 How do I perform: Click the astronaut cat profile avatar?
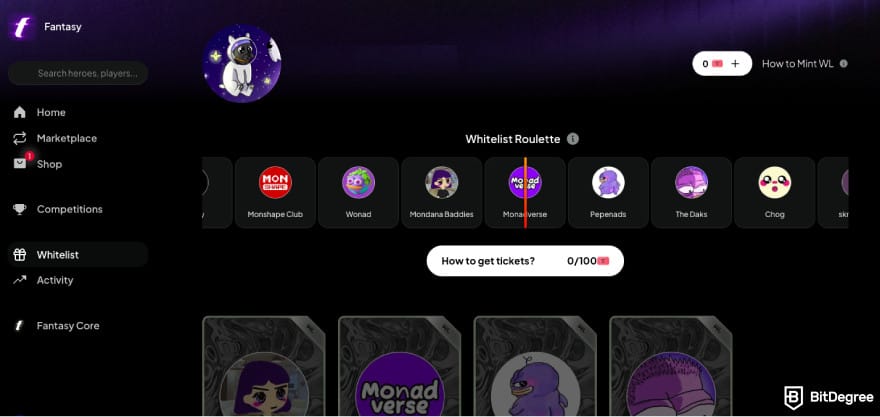coord(242,63)
